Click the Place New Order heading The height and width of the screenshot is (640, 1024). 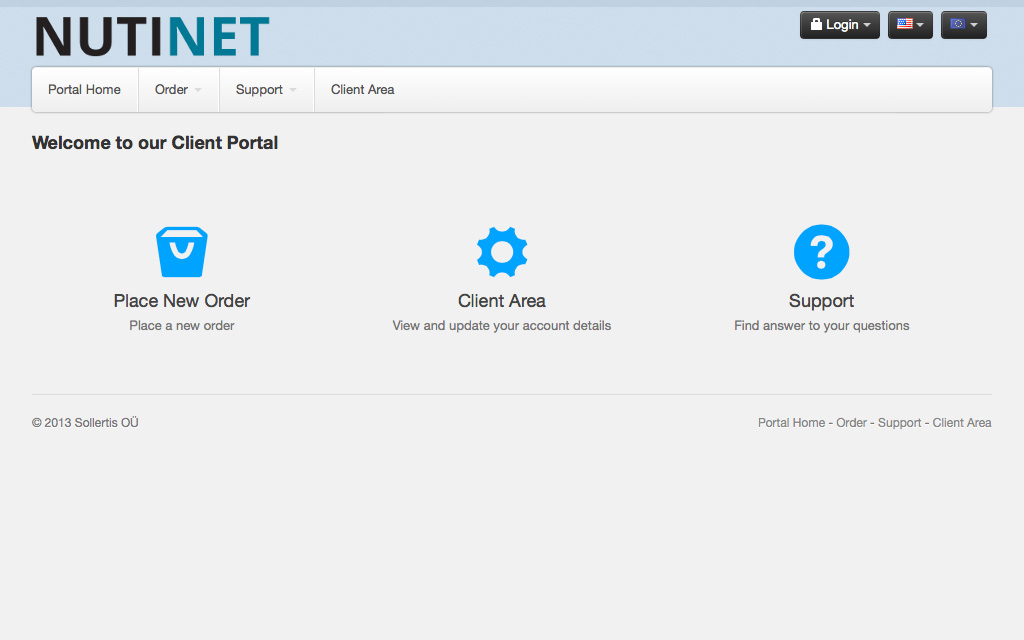point(182,301)
